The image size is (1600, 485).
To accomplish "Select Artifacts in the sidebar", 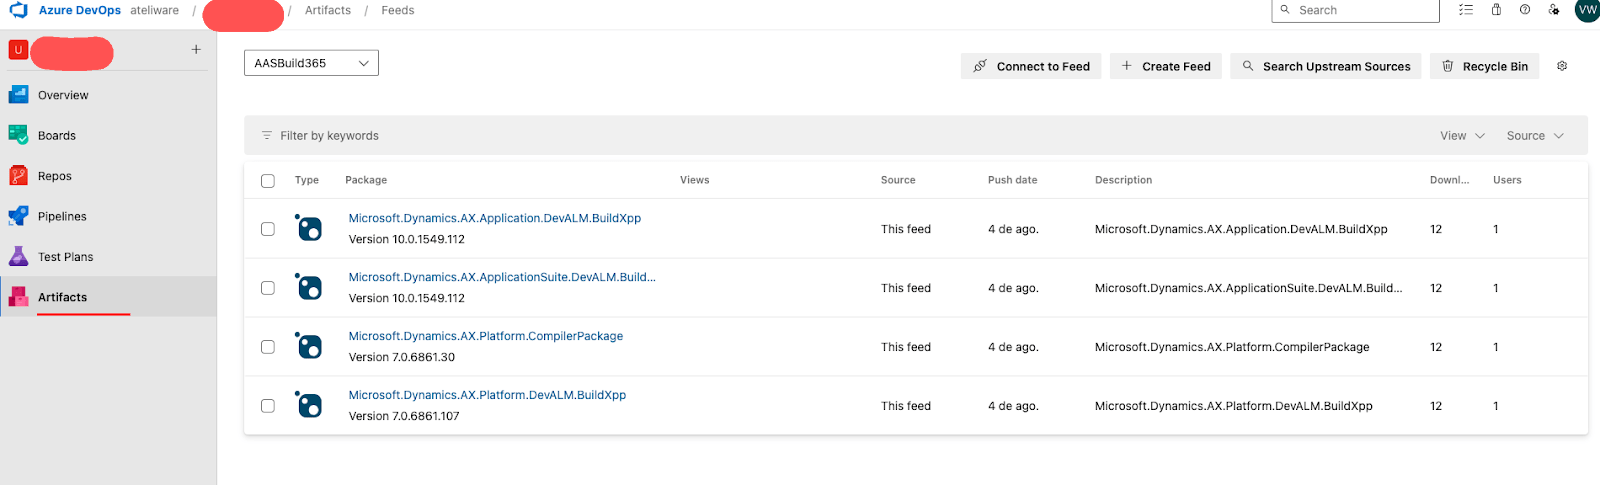I will click(108, 297).
